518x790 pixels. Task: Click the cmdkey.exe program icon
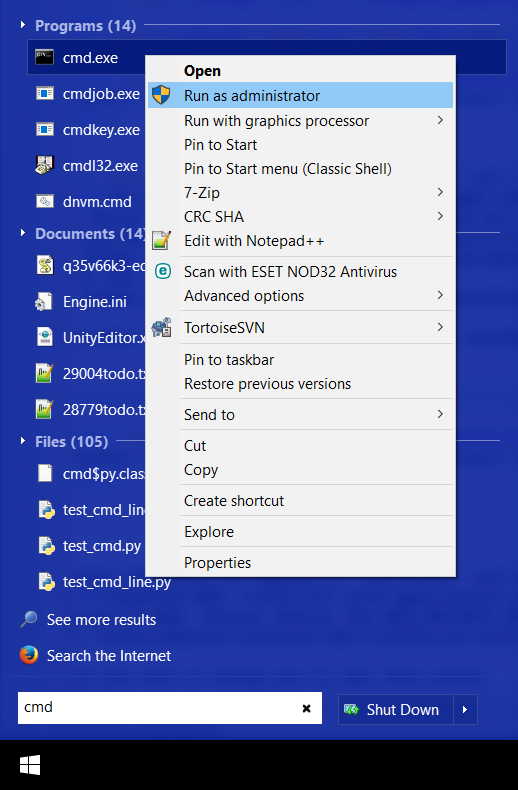45,129
